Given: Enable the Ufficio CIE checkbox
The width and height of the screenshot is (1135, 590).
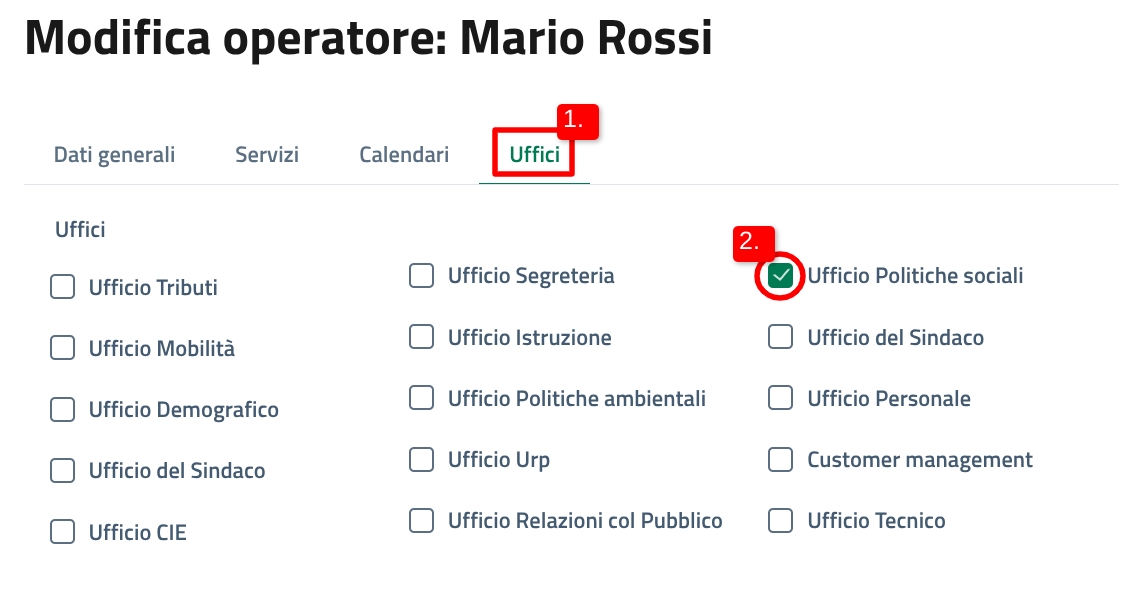Looking at the screenshot, I should tap(63, 532).
